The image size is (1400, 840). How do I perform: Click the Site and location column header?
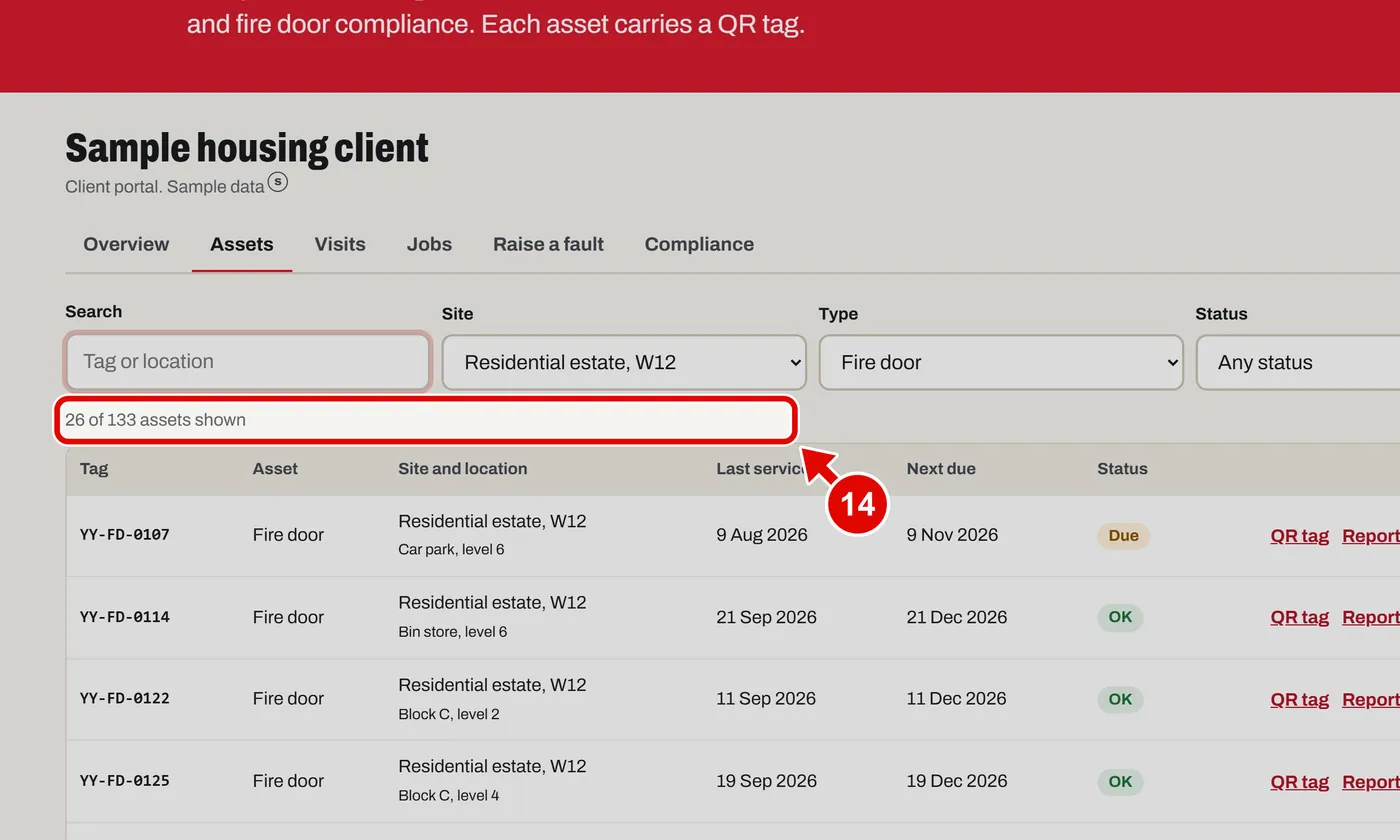coord(463,469)
